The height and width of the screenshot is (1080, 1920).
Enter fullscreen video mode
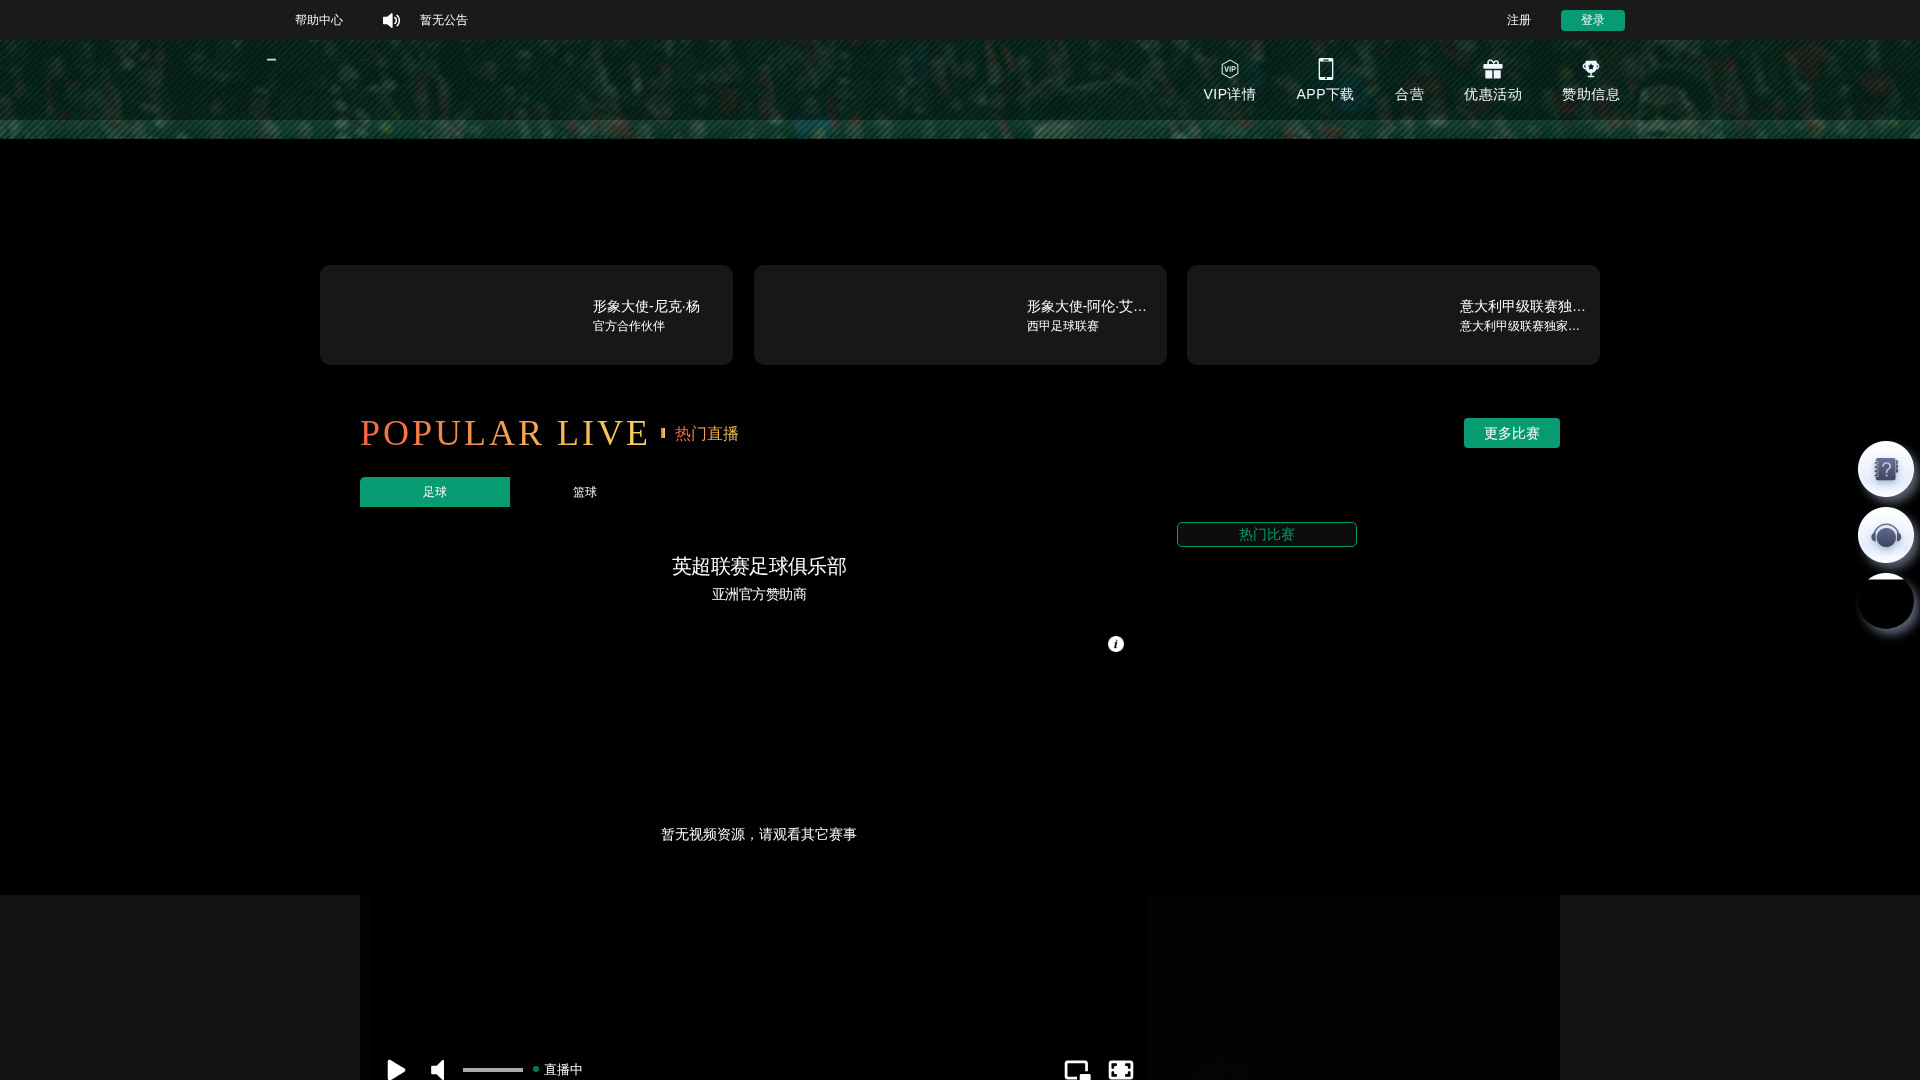tap(1120, 1069)
